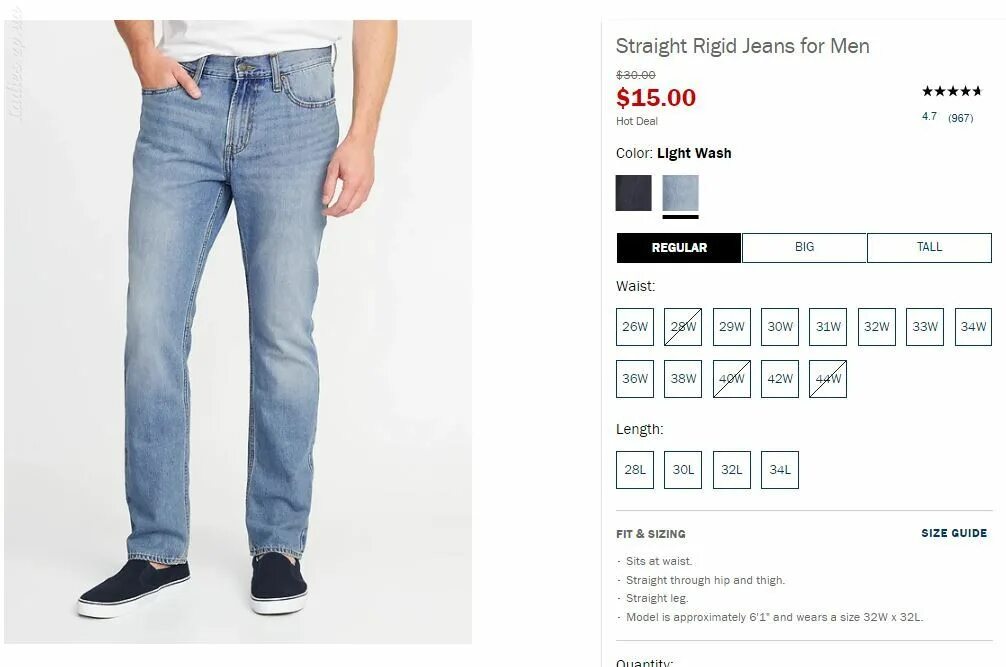Image resolution: width=1006 pixels, height=667 pixels.
Task: Click the star rating icons
Action: click(x=952, y=91)
